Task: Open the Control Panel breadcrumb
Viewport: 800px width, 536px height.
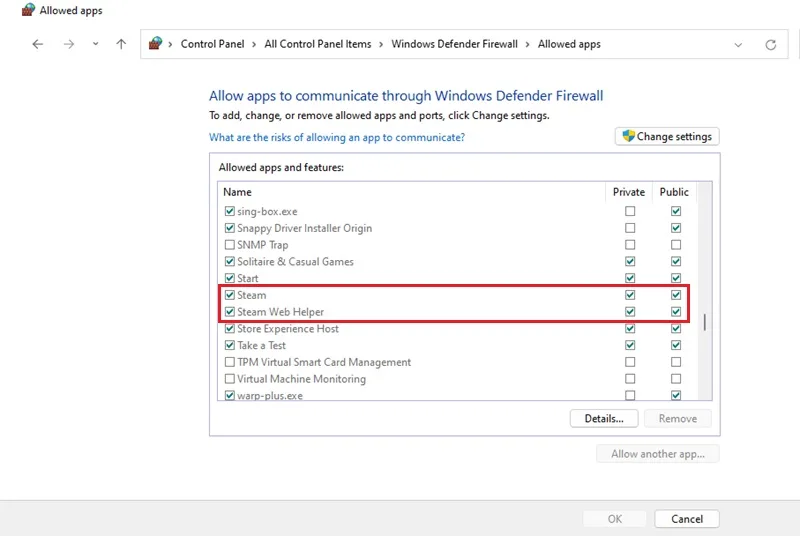Action: (x=212, y=44)
